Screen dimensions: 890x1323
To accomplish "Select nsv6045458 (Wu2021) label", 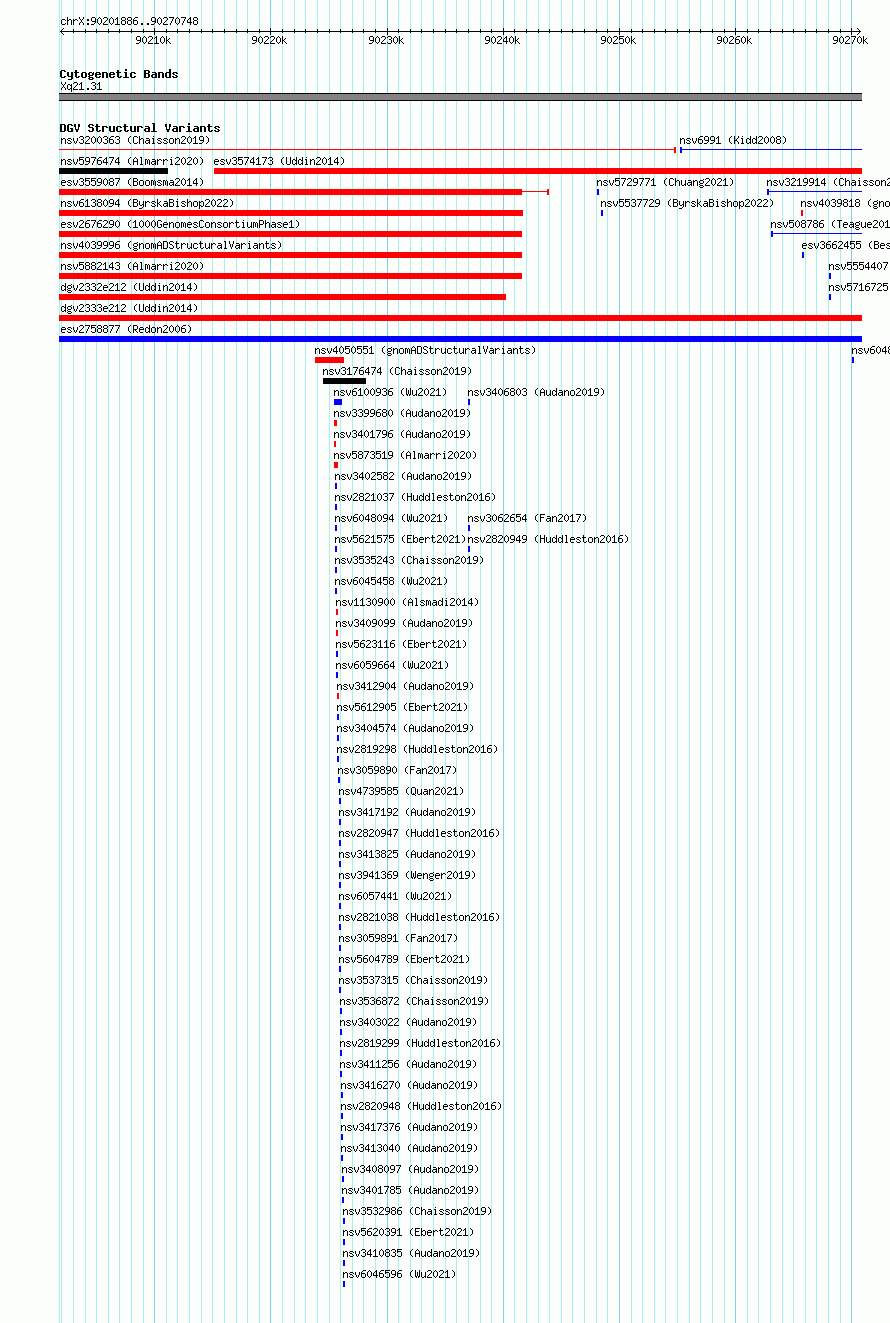I will tap(392, 581).
